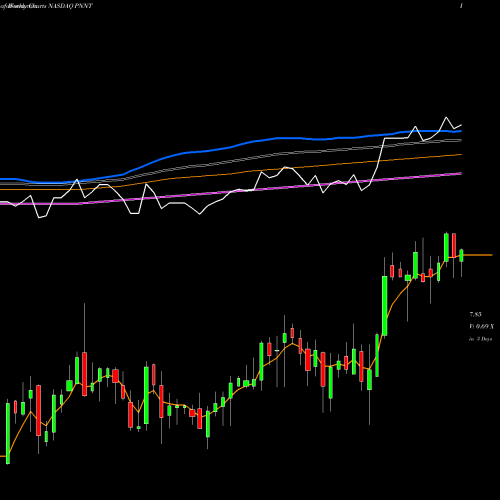Click the orange horizontal last-price line

pos(478,255)
